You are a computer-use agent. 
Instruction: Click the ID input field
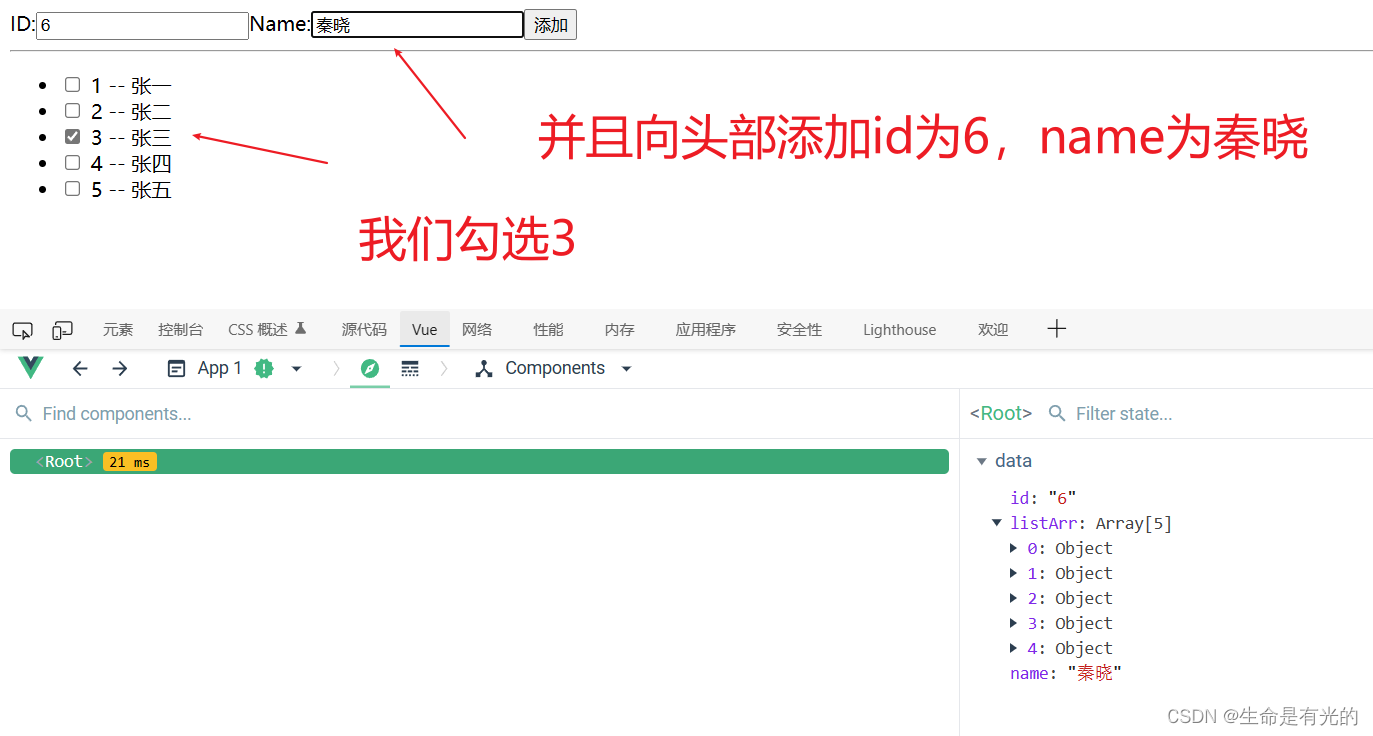[142, 26]
